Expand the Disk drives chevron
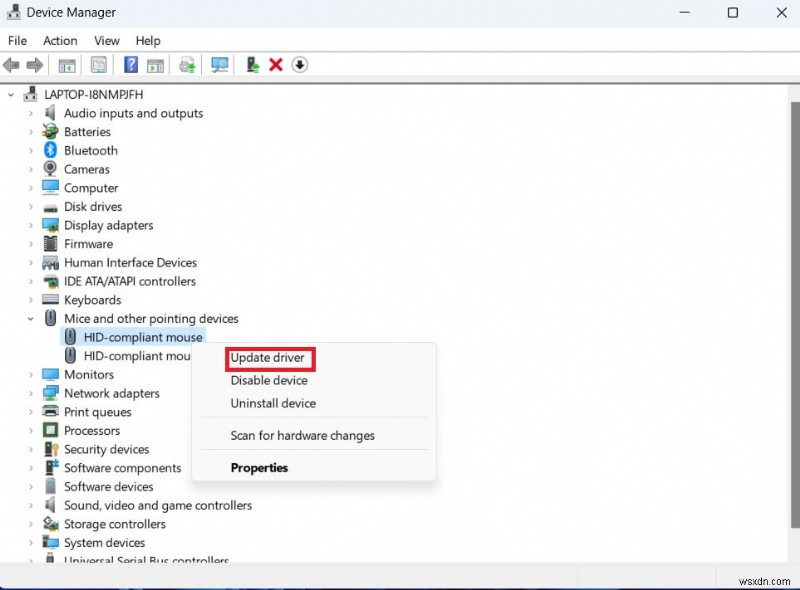 pos(31,207)
